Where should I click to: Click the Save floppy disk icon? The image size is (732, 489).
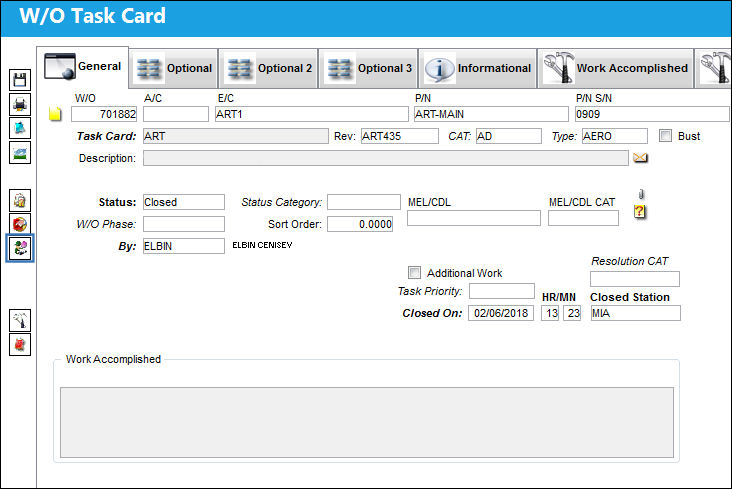click(x=20, y=80)
